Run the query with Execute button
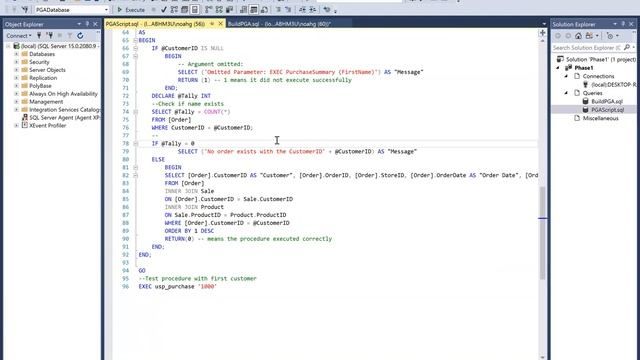The image size is (640, 360). [x=131, y=9]
